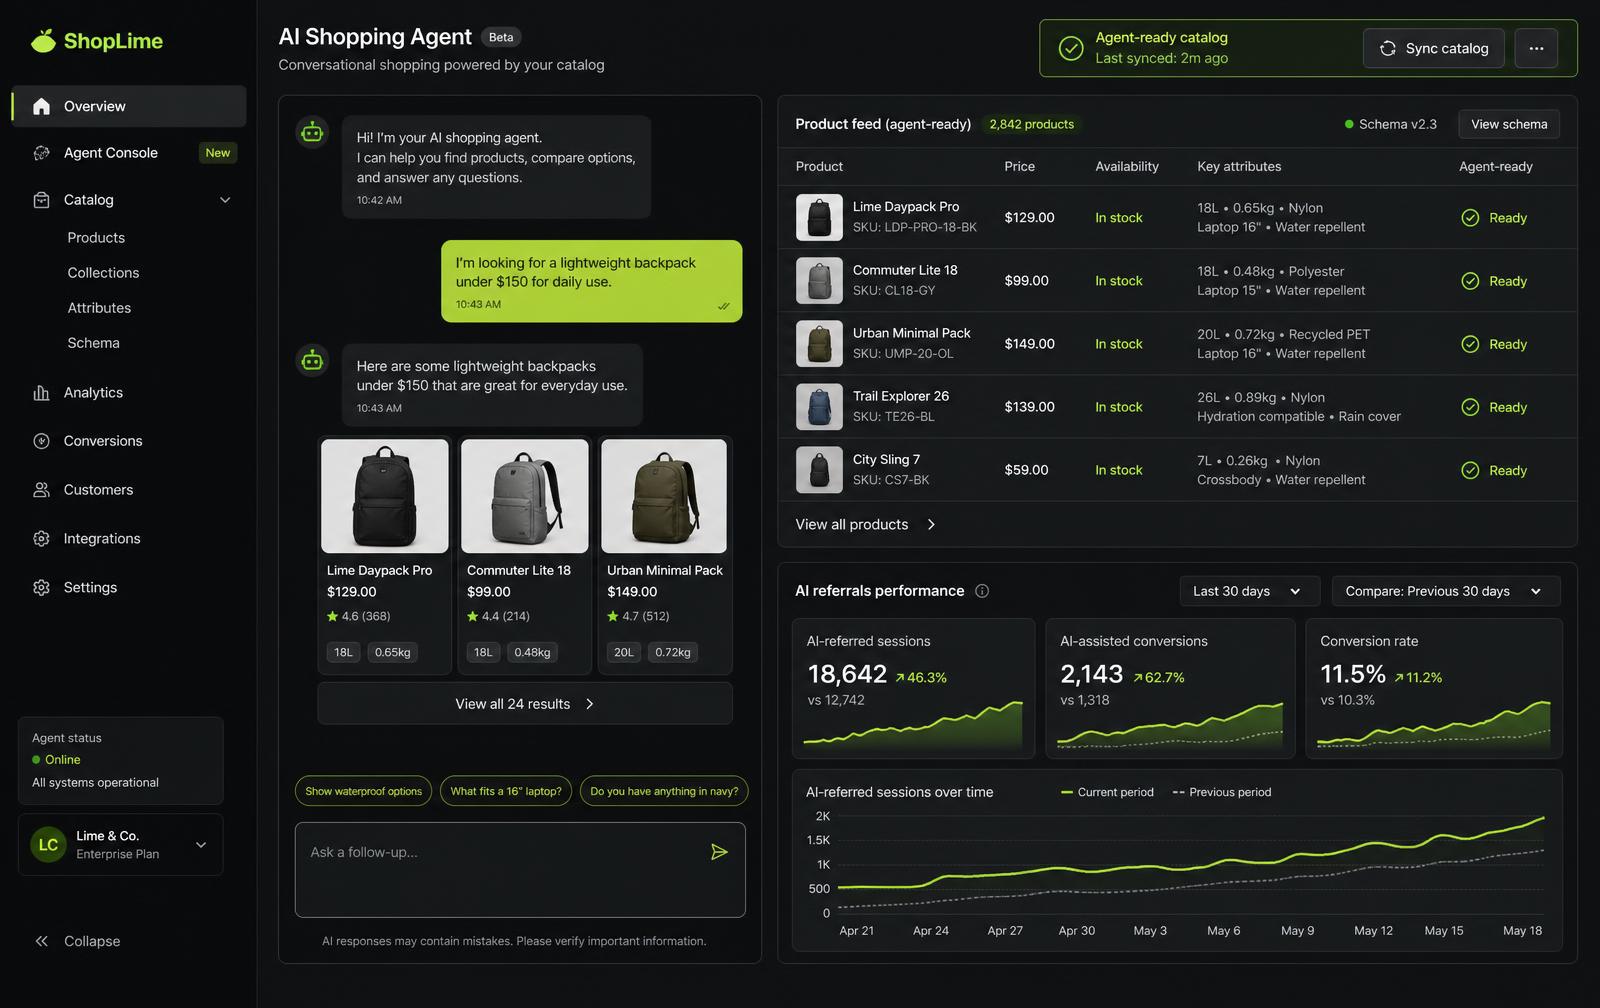Open the Last 30 days dropdown
This screenshot has height=1008, width=1600.
[1249, 591]
